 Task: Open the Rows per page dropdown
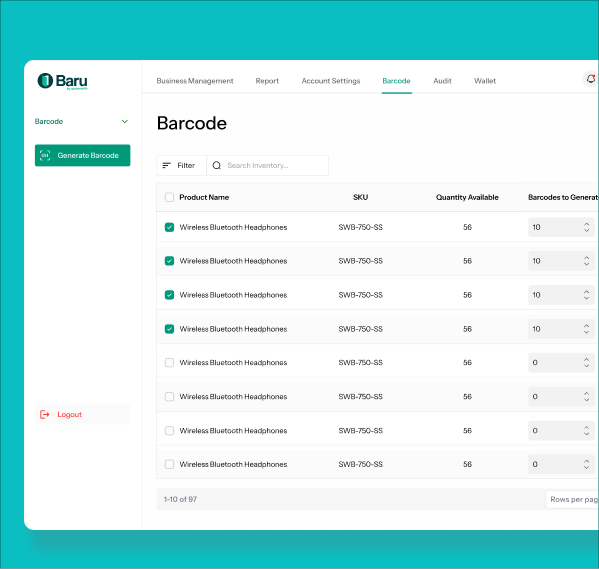click(x=572, y=499)
